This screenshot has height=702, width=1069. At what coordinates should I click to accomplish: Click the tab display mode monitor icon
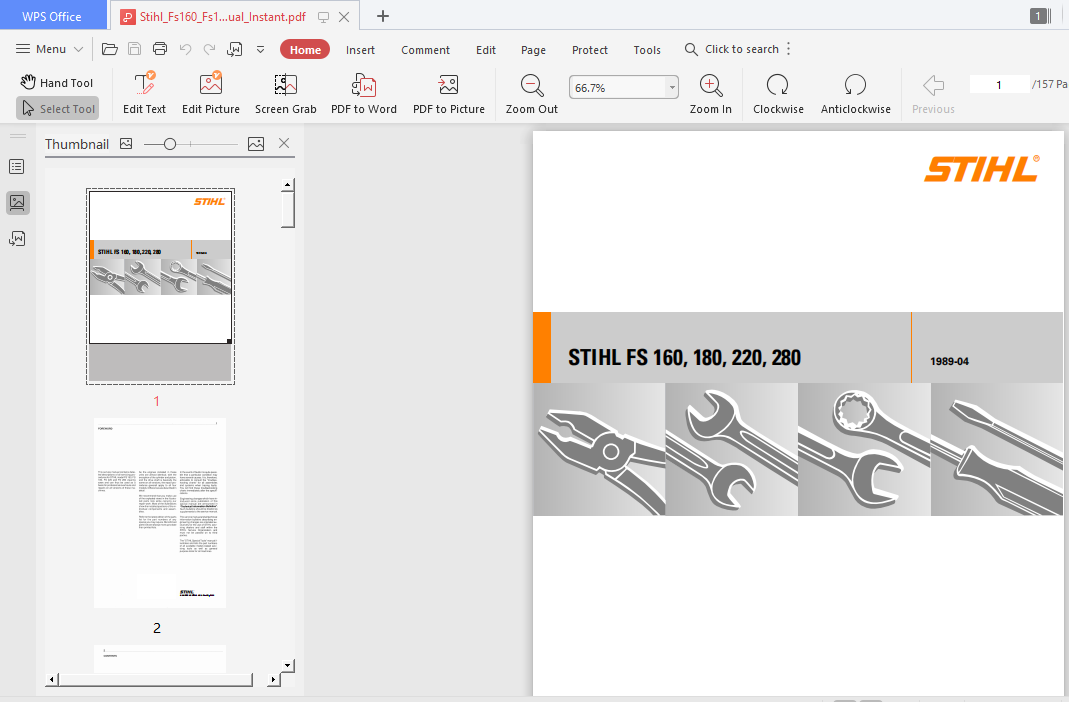(x=324, y=17)
